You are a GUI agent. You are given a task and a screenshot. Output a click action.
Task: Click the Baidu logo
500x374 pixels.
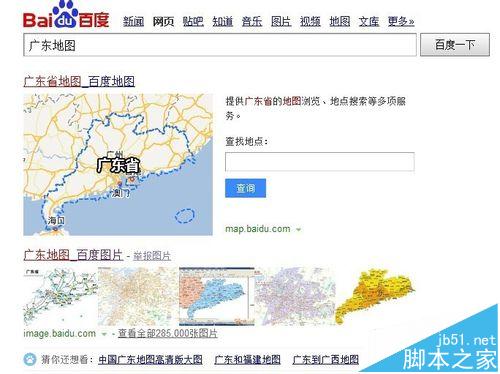click(x=66, y=15)
